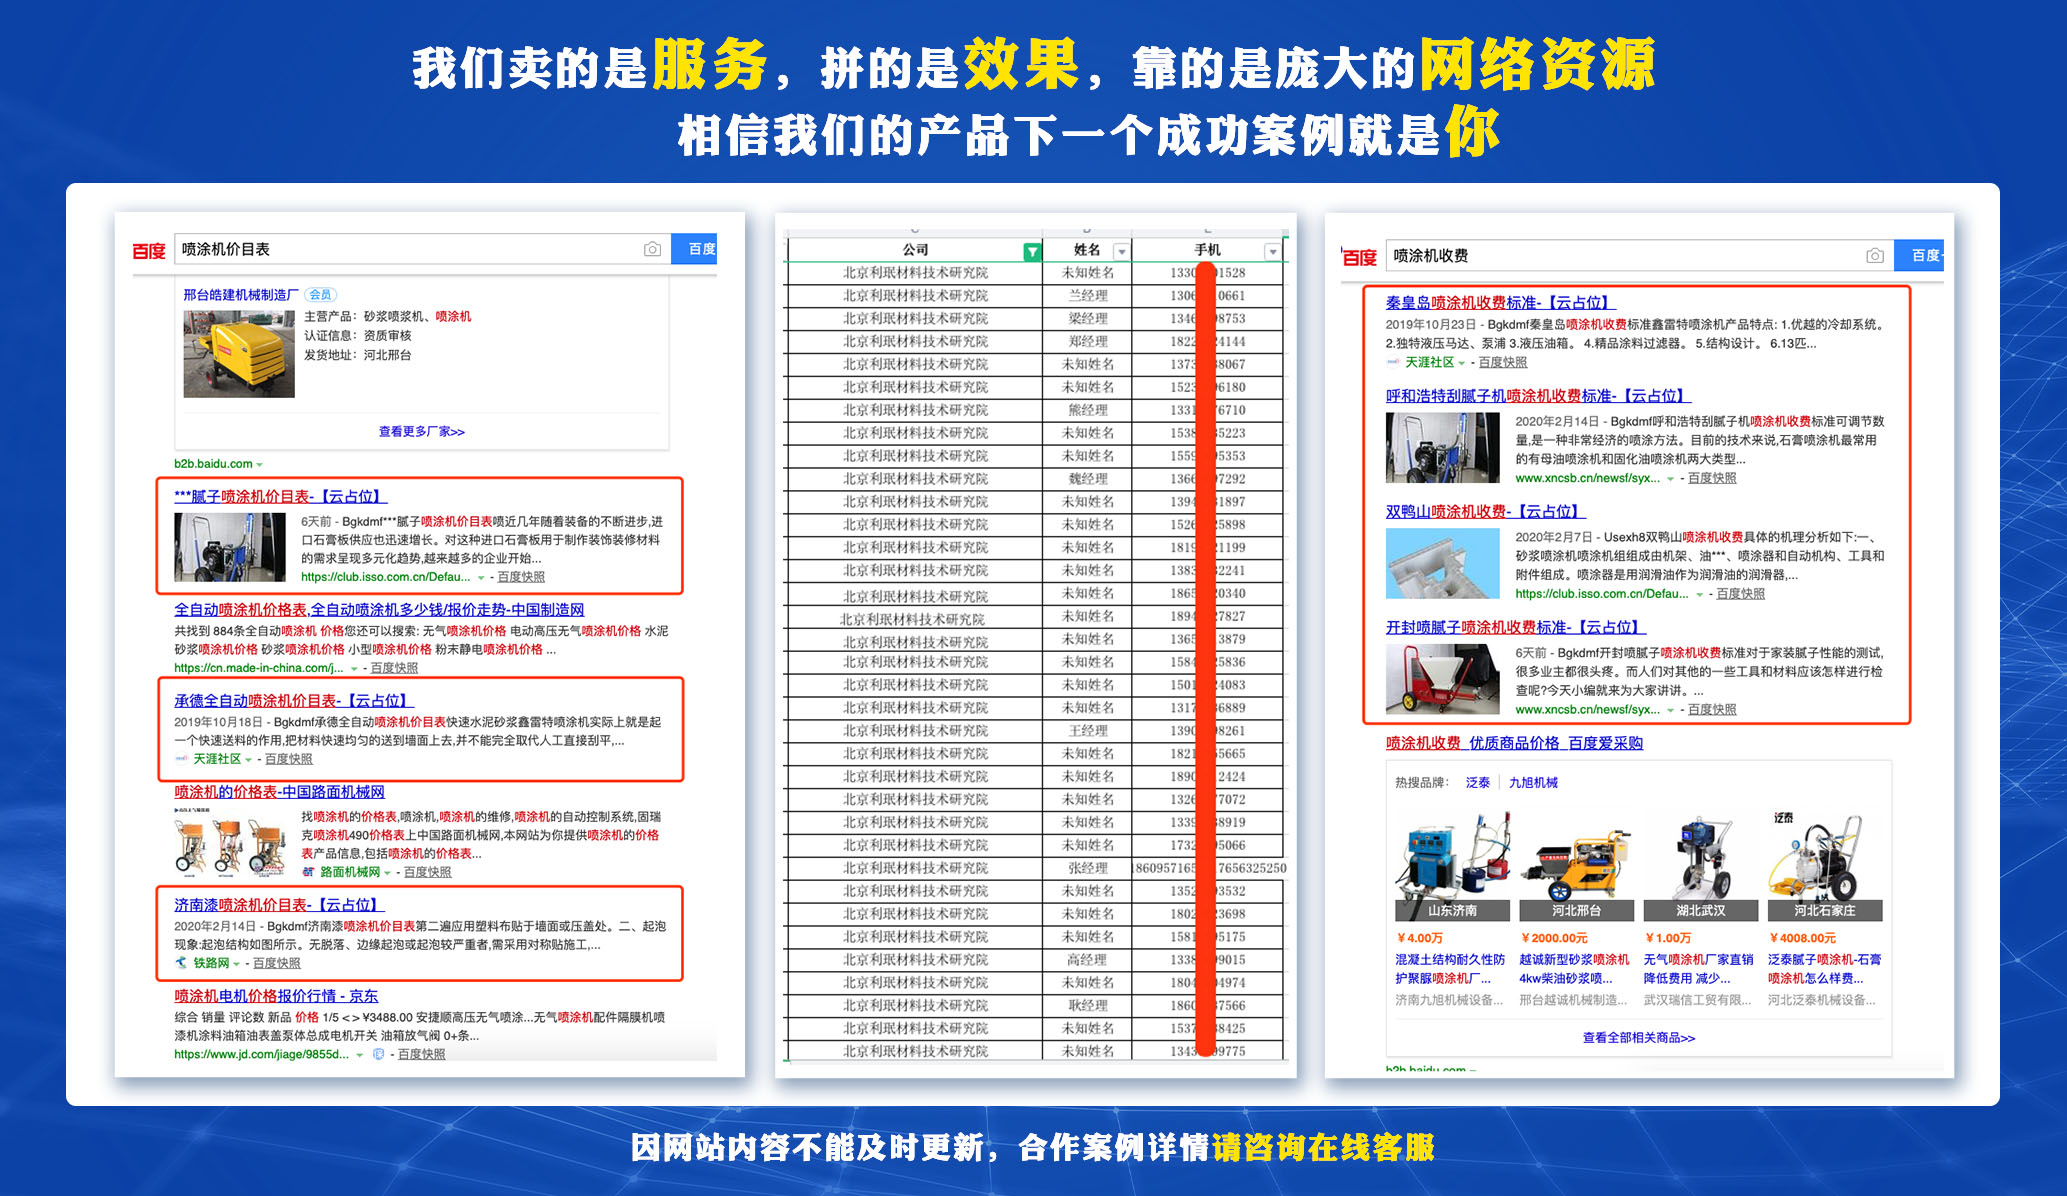The height and width of the screenshot is (1196, 2067).
Task: Select the 兰经理 cell in the spreadsheet
Action: [x=1087, y=296]
